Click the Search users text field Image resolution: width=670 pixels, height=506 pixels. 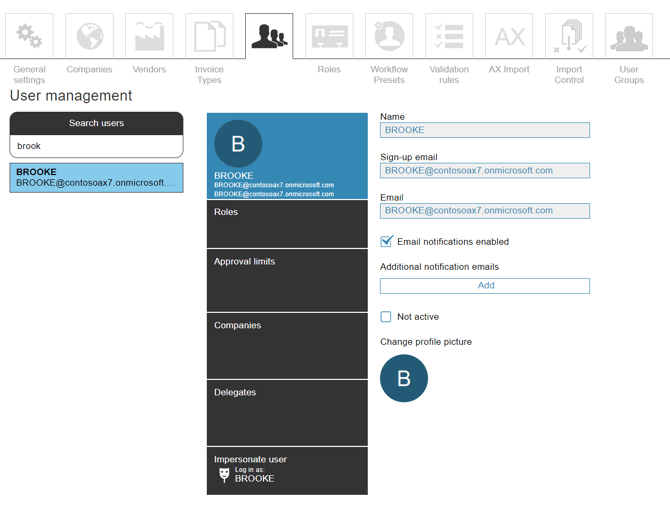pyautogui.click(x=96, y=146)
